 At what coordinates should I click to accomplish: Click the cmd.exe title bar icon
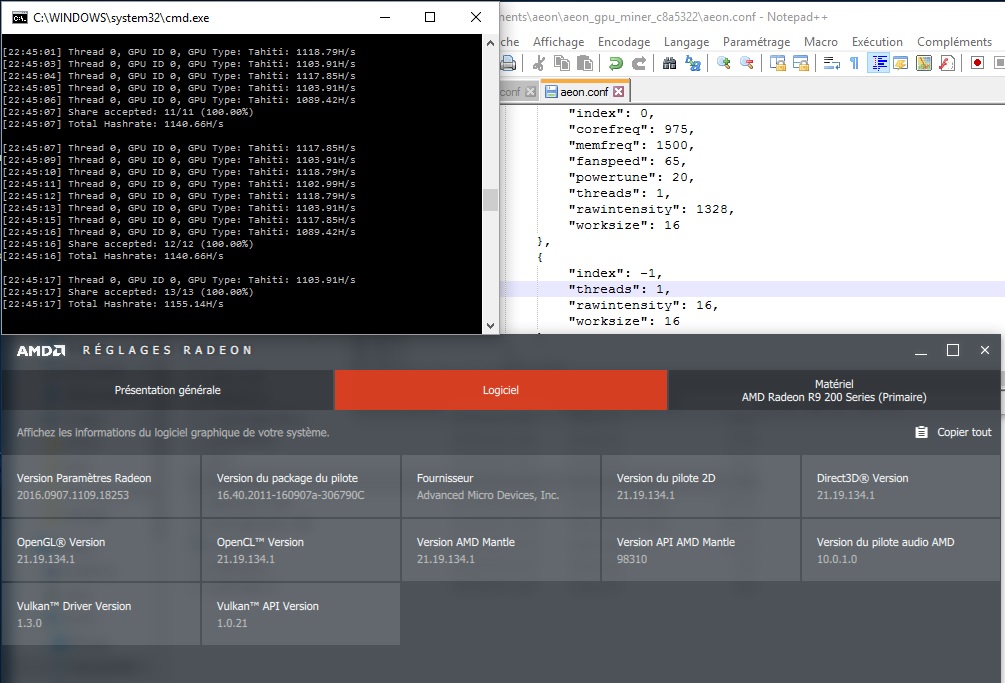pos(20,18)
